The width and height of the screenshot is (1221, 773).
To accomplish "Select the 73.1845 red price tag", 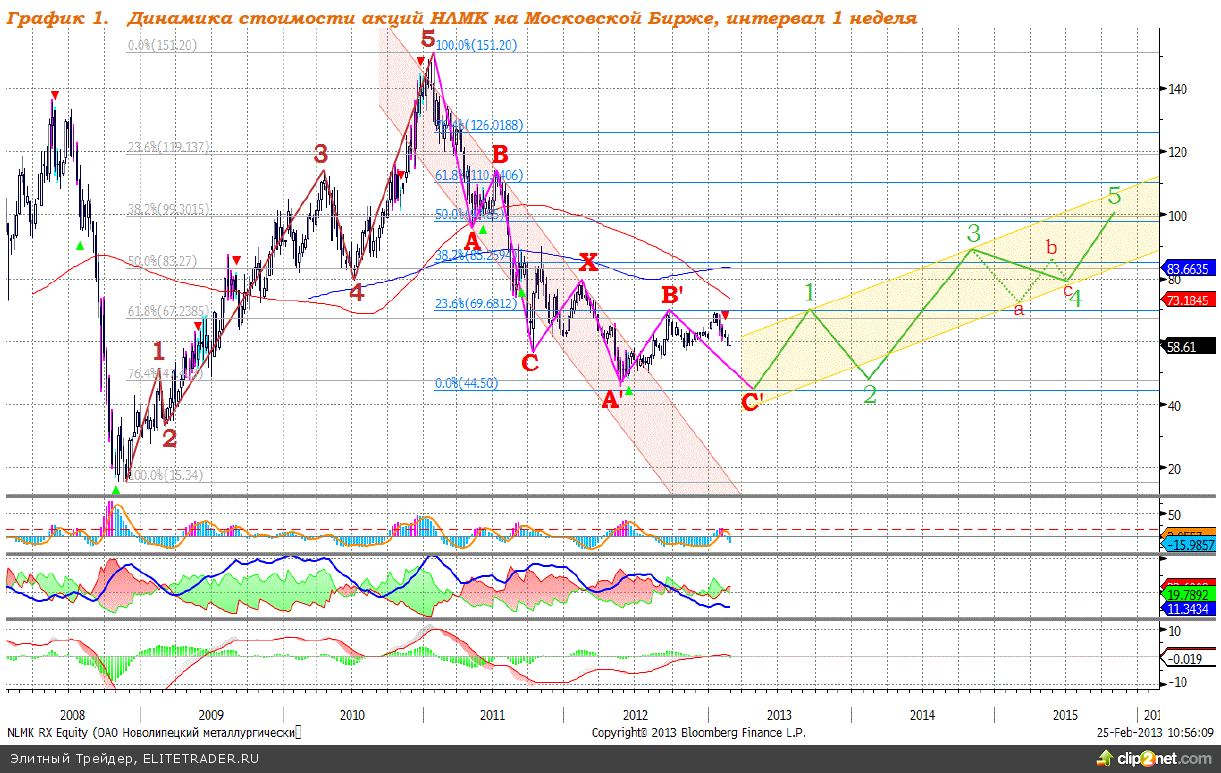I will [1191, 299].
